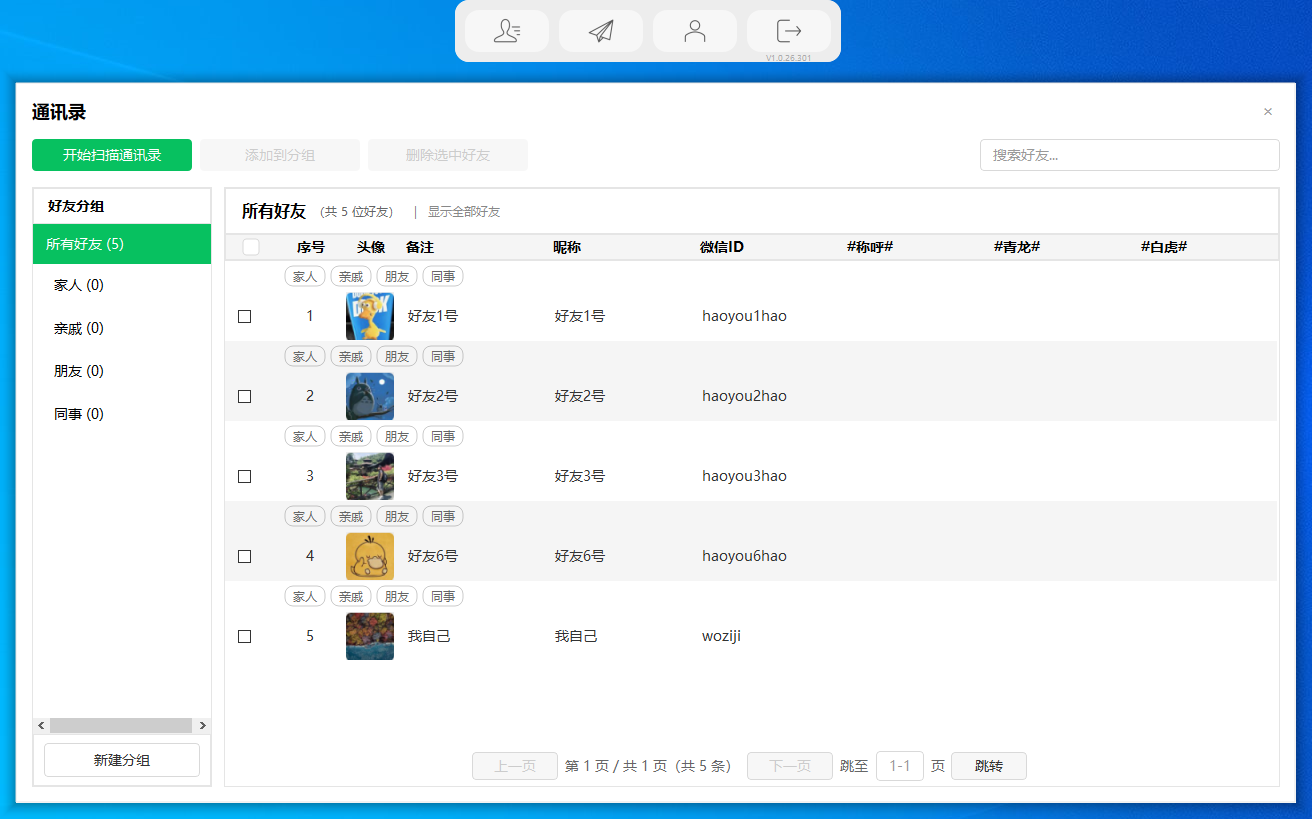The image size is (1312, 819).
Task: Click the 跳转 page jump button
Action: point(988,766)
